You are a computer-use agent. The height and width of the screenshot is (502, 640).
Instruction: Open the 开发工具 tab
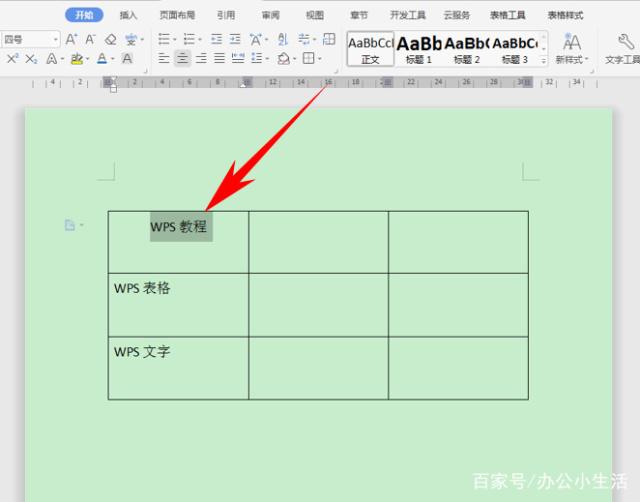click(x=408, y=15)
